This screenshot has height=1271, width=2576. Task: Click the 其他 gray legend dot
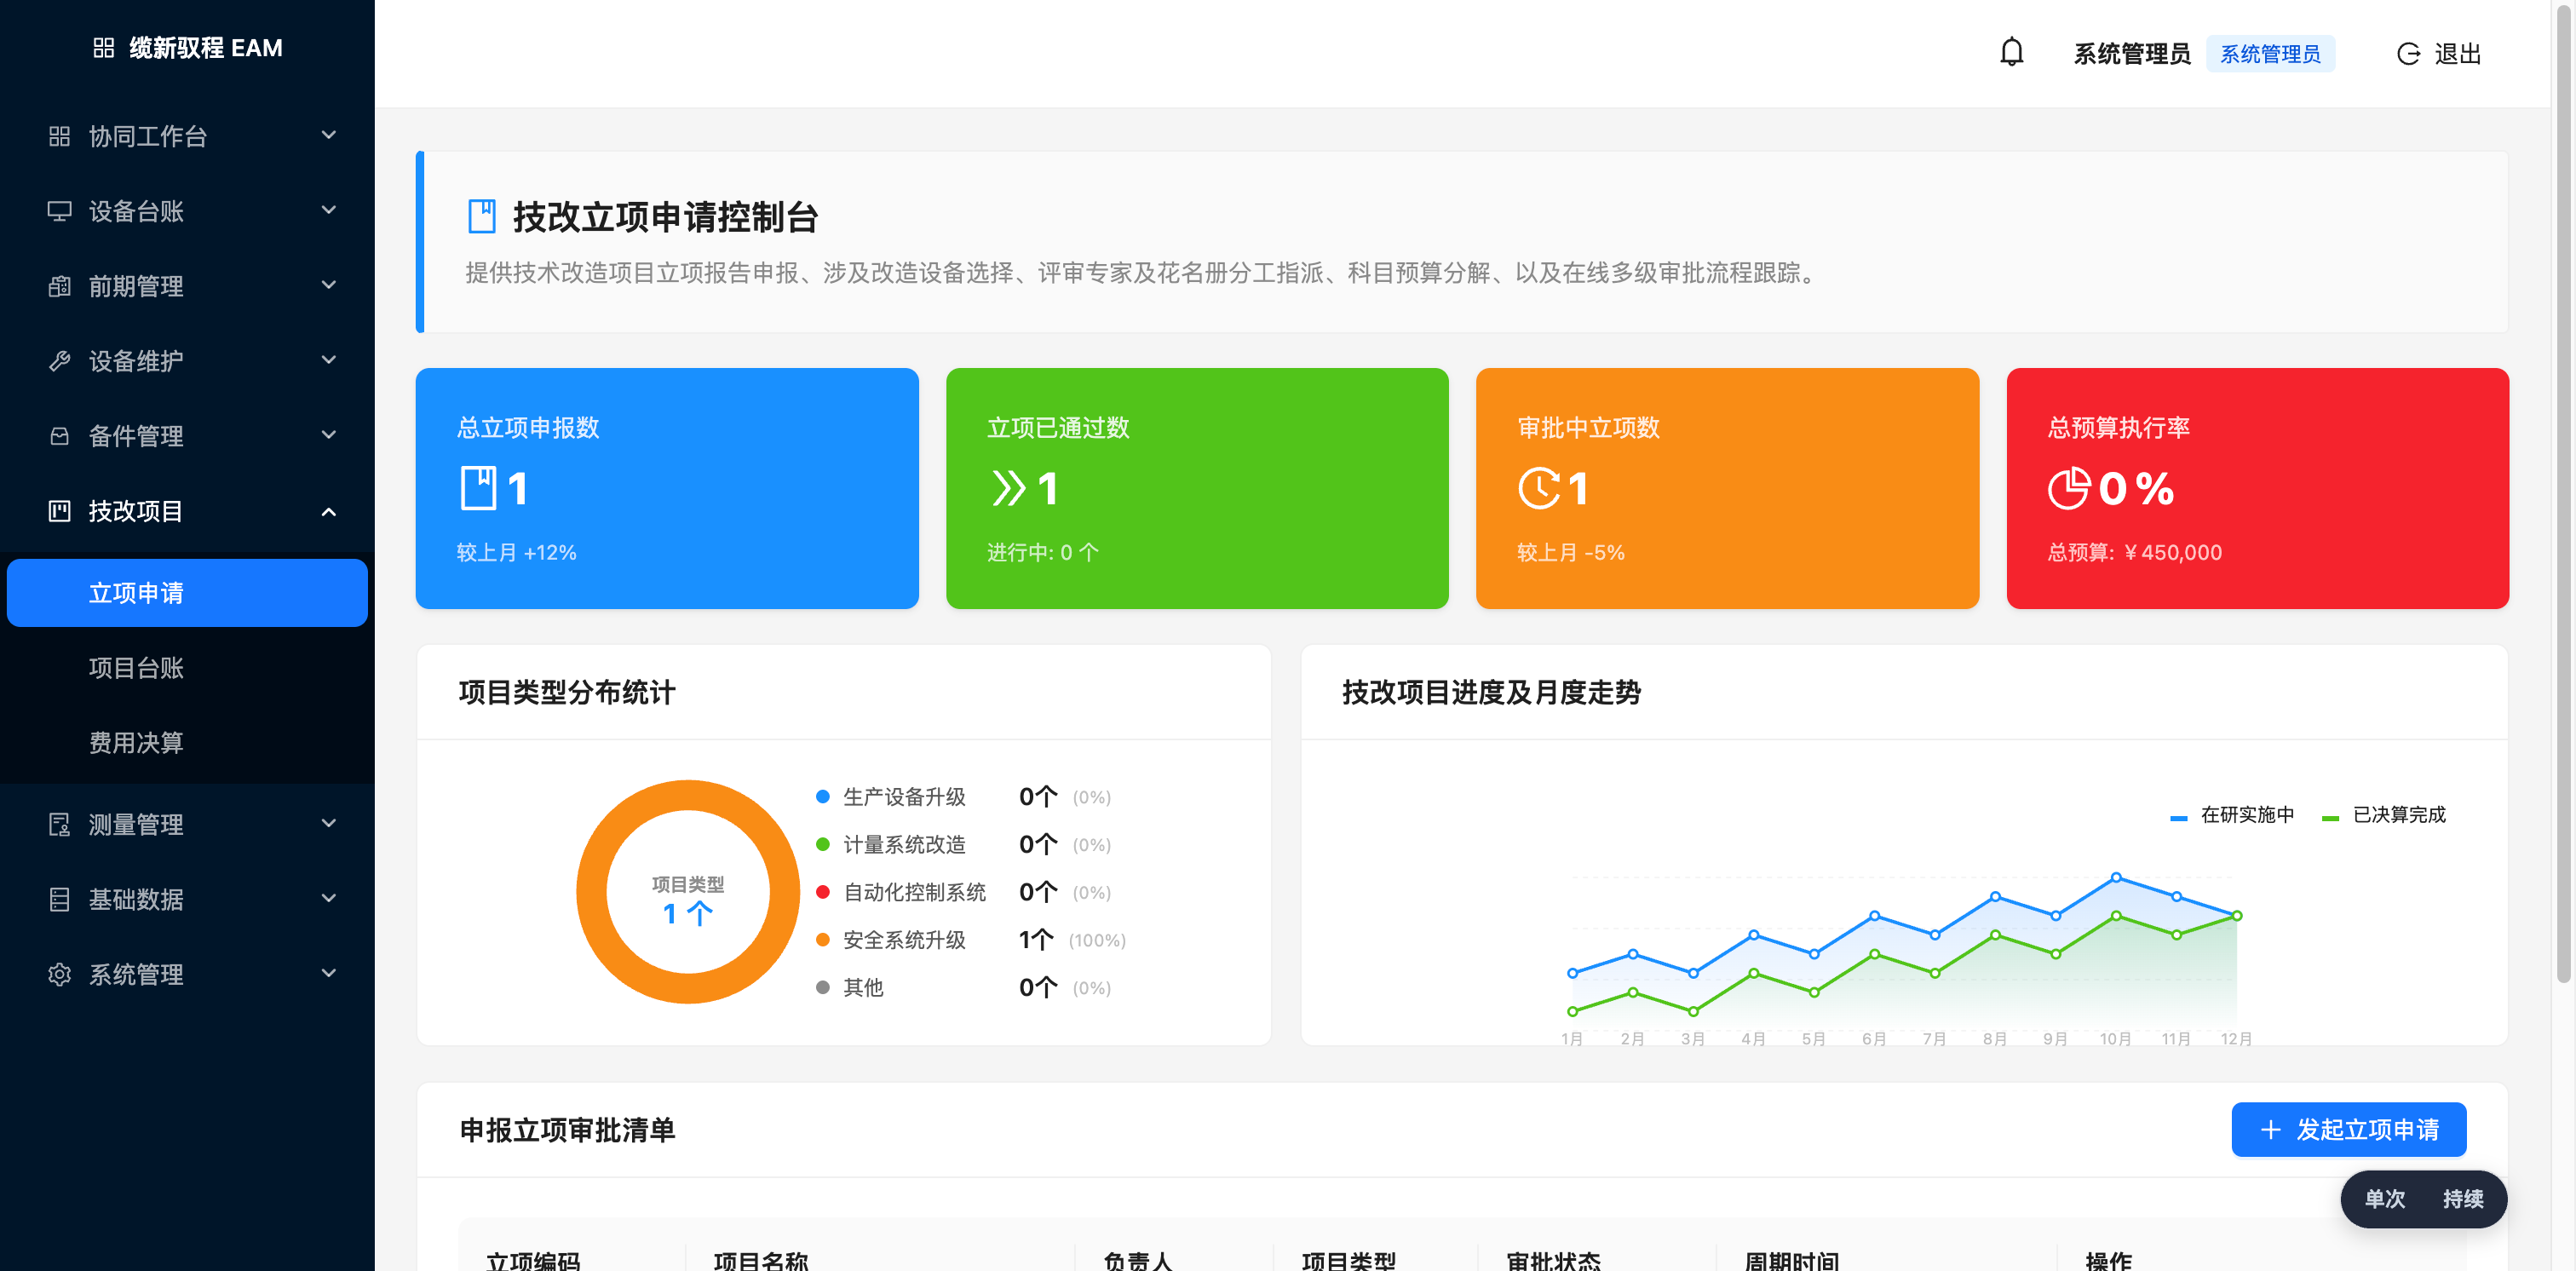pos(823,988)
